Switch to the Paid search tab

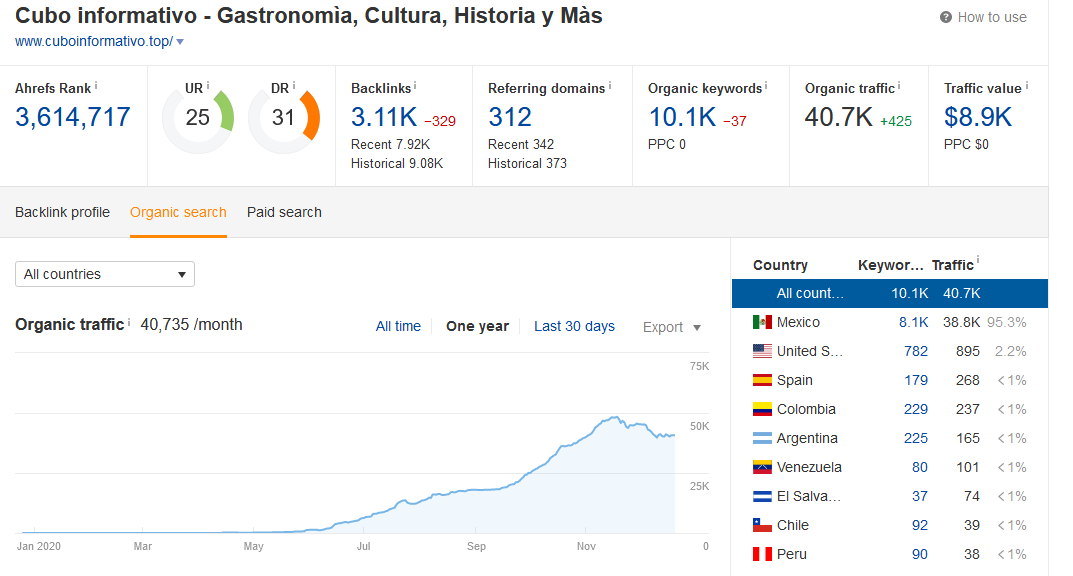pyautogui.click(x=284, y=212)
